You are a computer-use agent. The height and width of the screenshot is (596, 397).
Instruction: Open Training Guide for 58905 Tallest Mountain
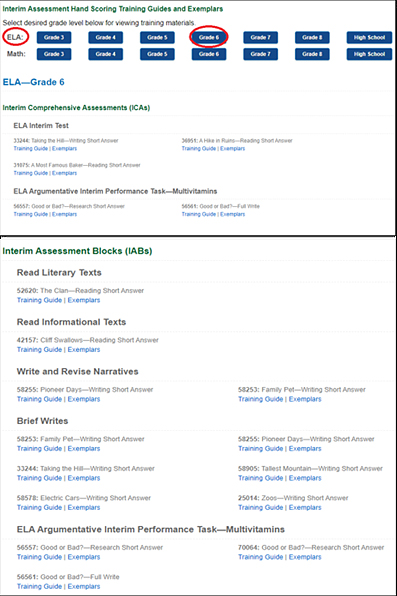point(260,478)
